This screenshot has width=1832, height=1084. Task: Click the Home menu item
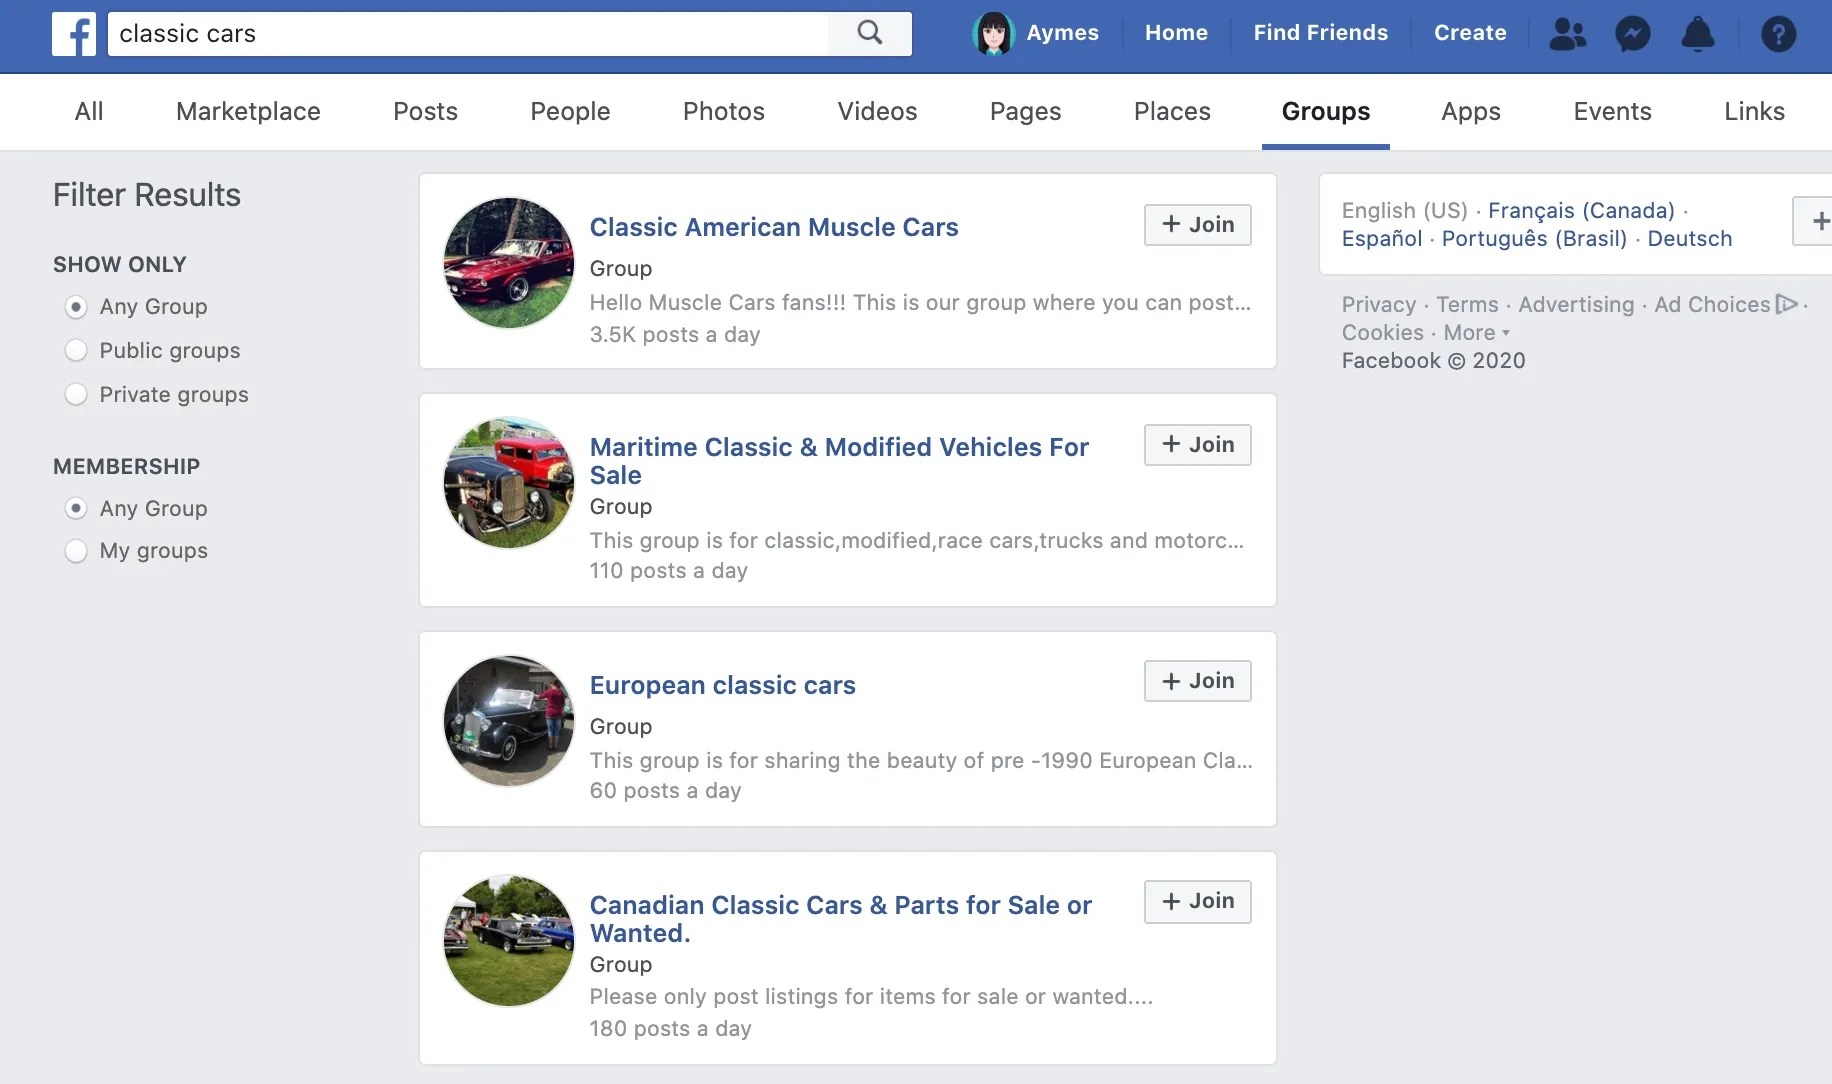click(1176, 33)
